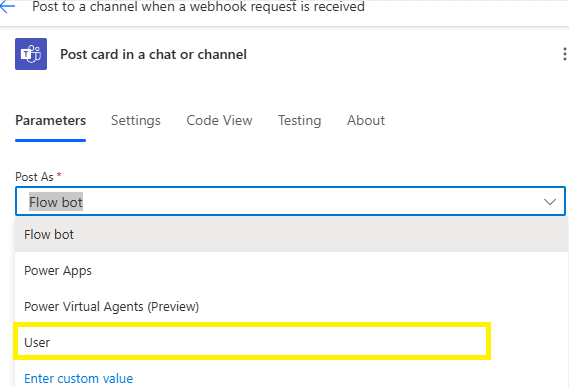Switch to the Parameters tab

[x=50, y=121]
